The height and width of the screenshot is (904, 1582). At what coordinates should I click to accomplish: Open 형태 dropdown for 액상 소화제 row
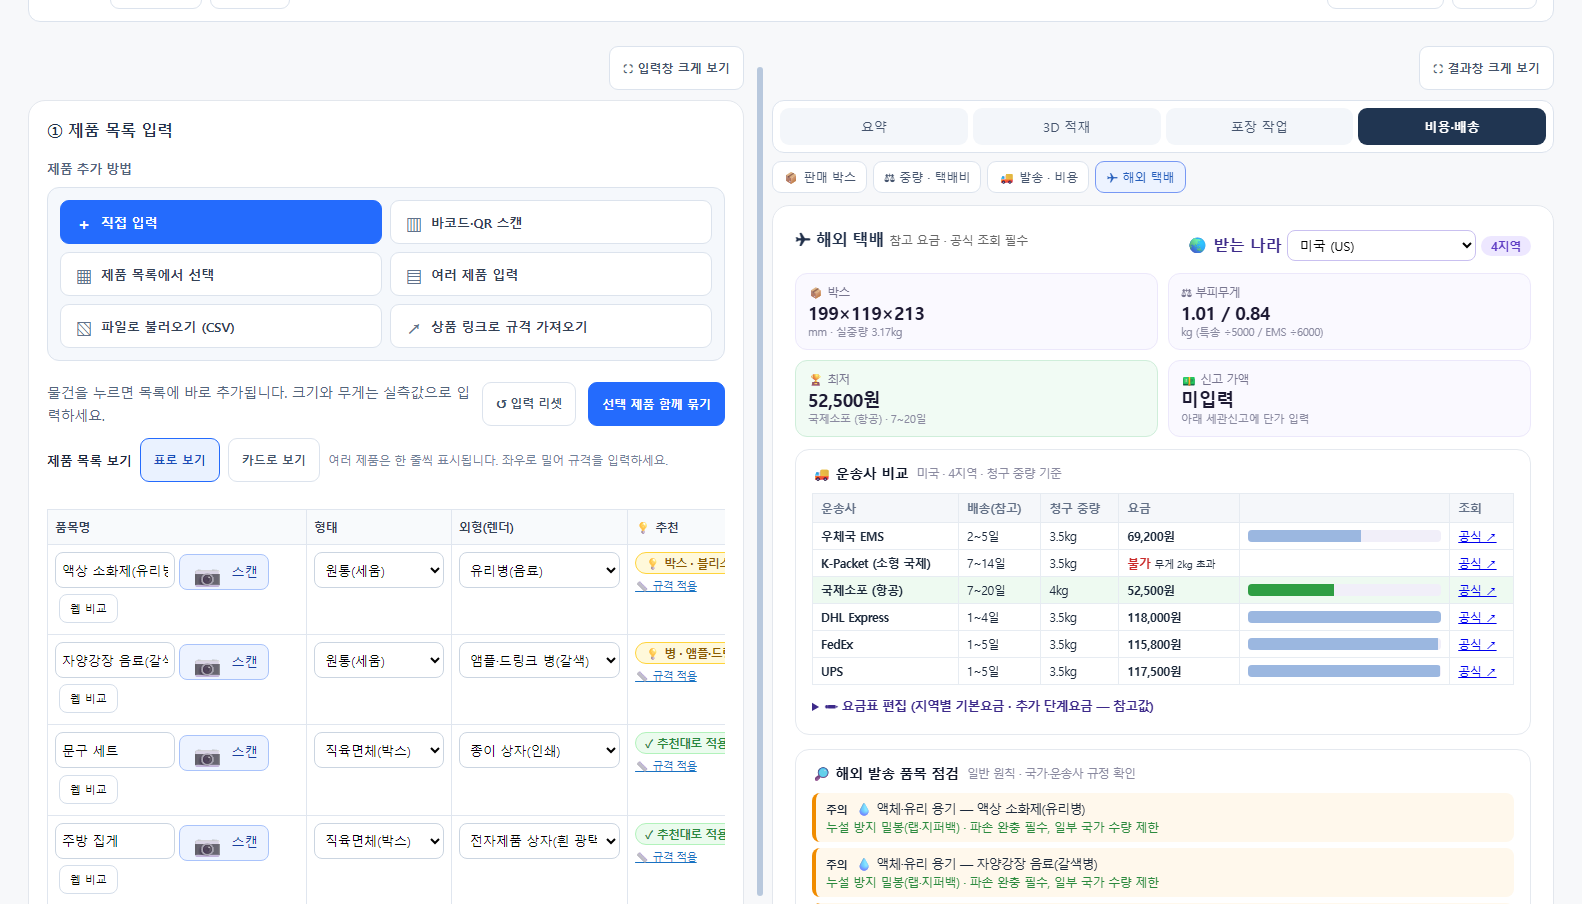[379, 571]
